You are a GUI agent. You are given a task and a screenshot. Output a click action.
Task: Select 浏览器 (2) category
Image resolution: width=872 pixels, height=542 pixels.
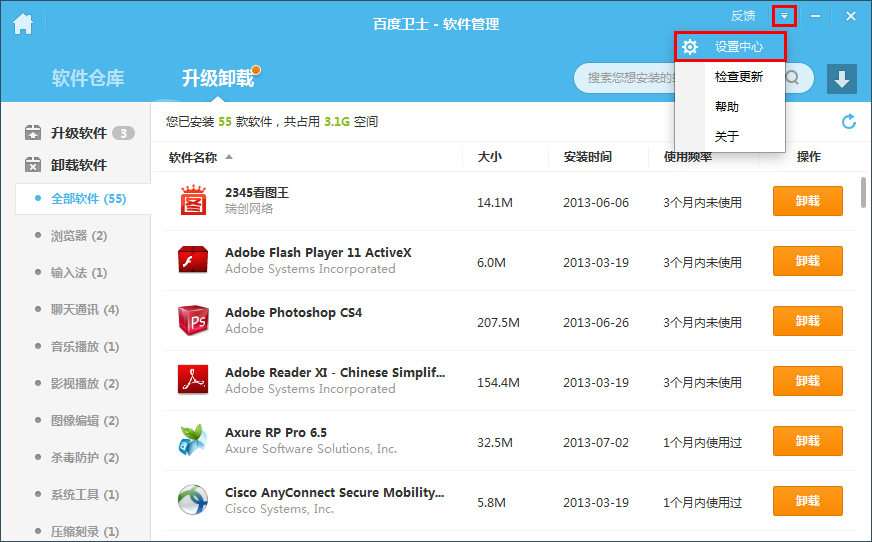coord(79,236)
